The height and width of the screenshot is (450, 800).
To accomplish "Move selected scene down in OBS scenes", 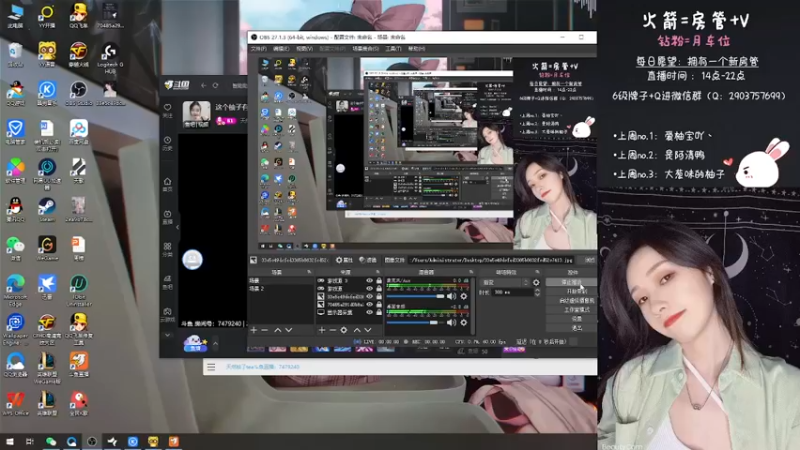I will point(289,330).
